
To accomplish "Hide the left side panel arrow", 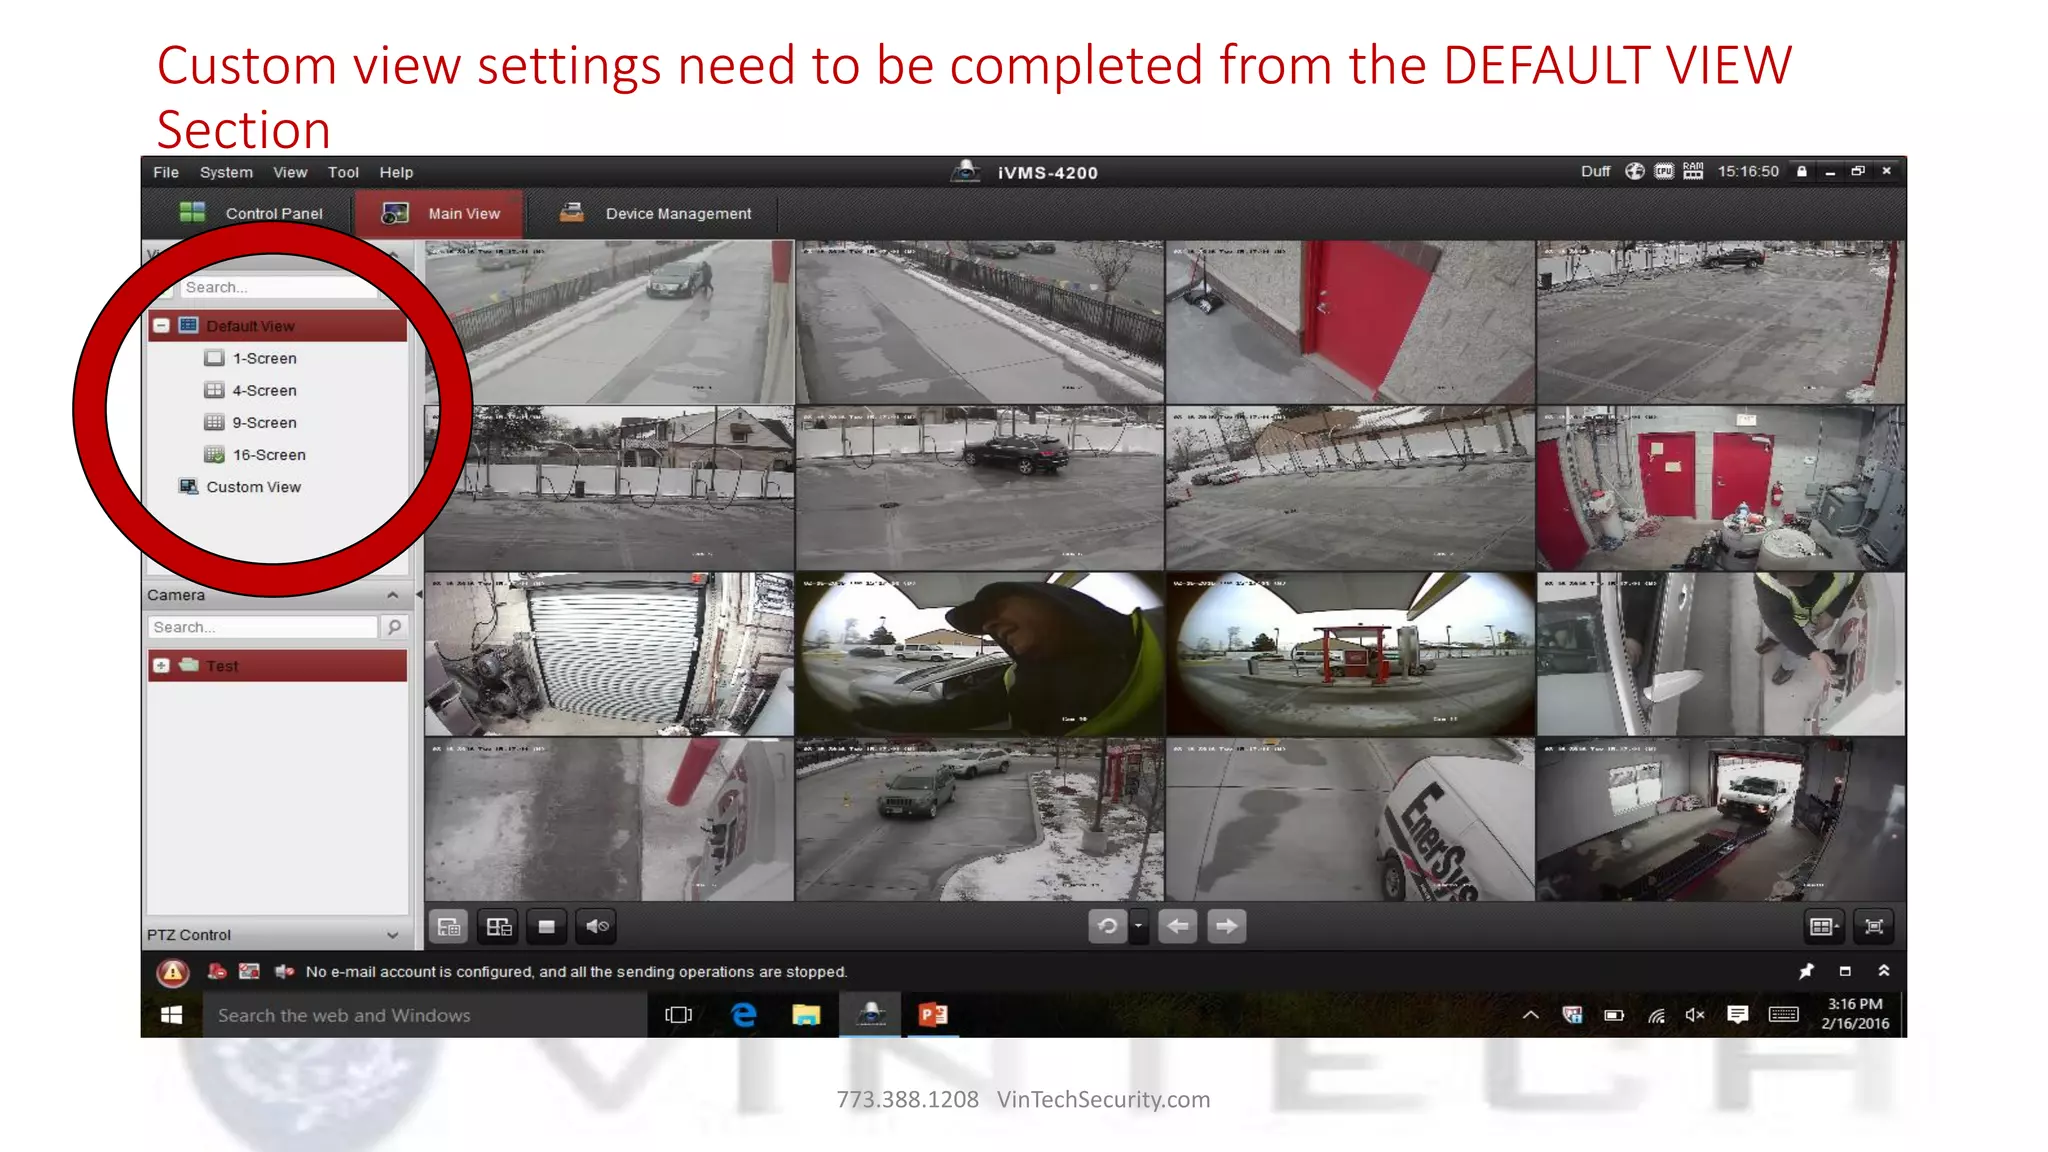I will pyautogui.click(x=418, y=595).
